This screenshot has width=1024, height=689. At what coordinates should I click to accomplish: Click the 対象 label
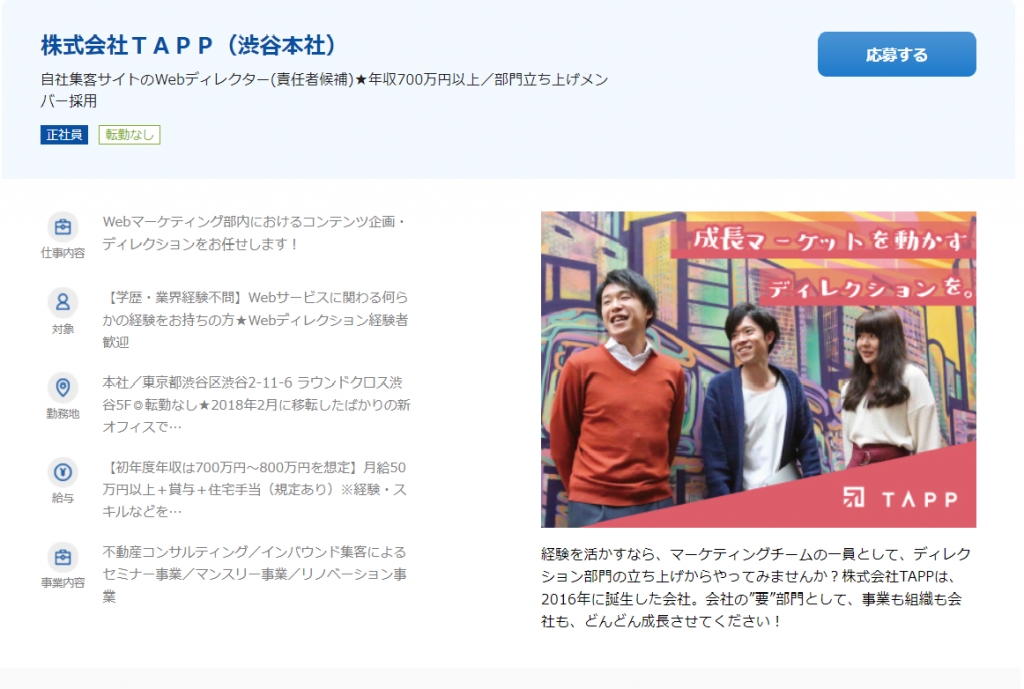click(63, 329)
